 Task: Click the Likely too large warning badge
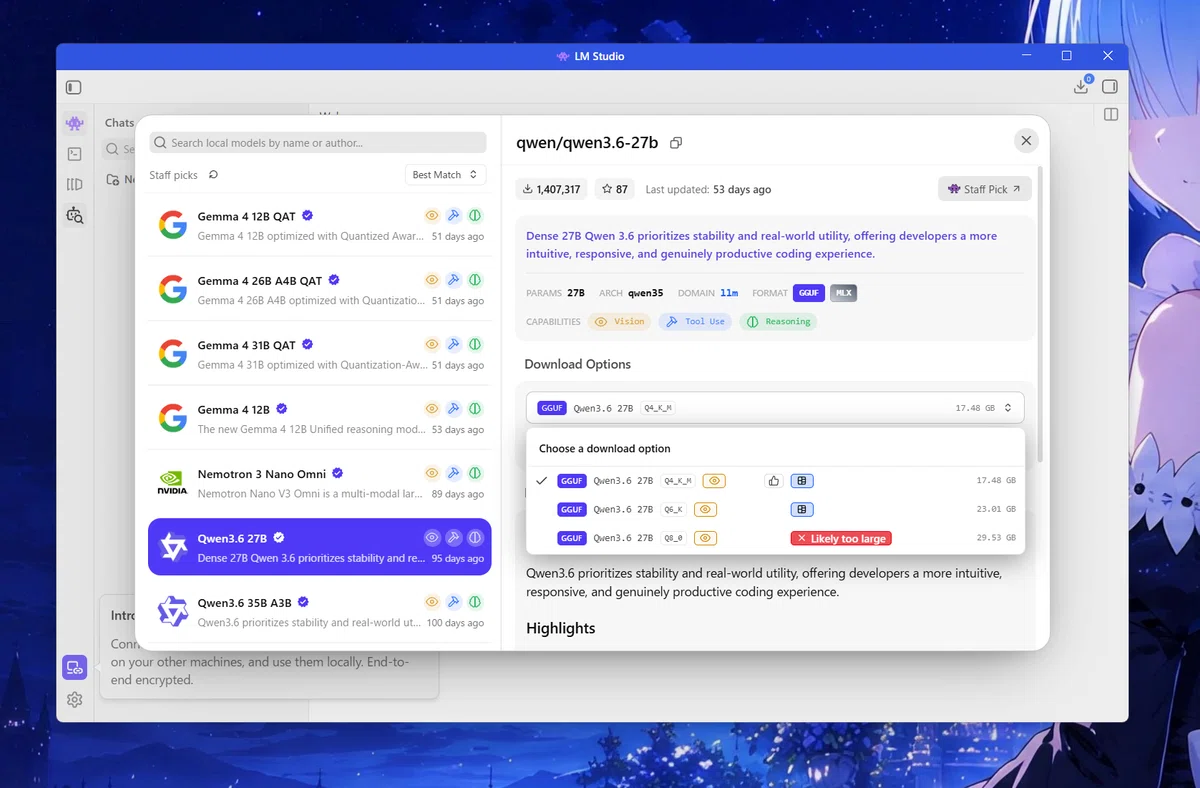[x=841, y=538]
